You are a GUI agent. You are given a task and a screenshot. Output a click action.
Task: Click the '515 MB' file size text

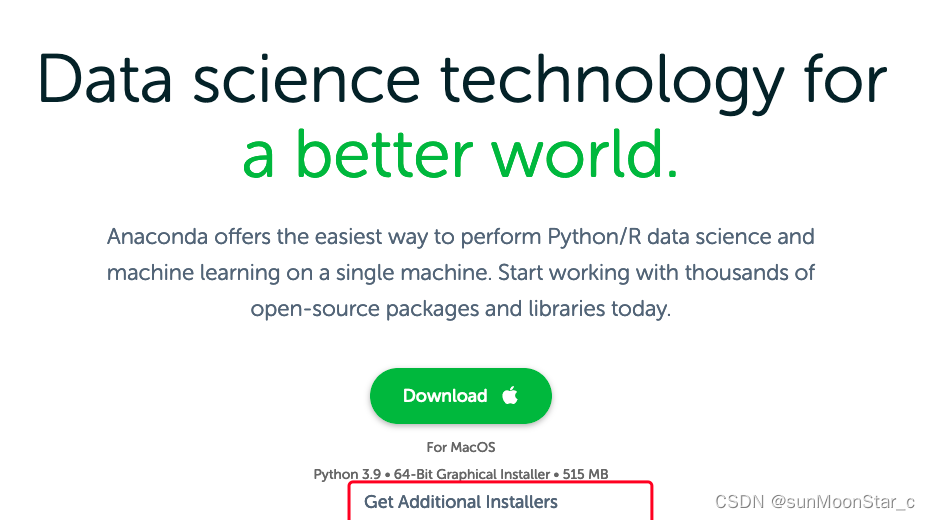coord(585,474)
